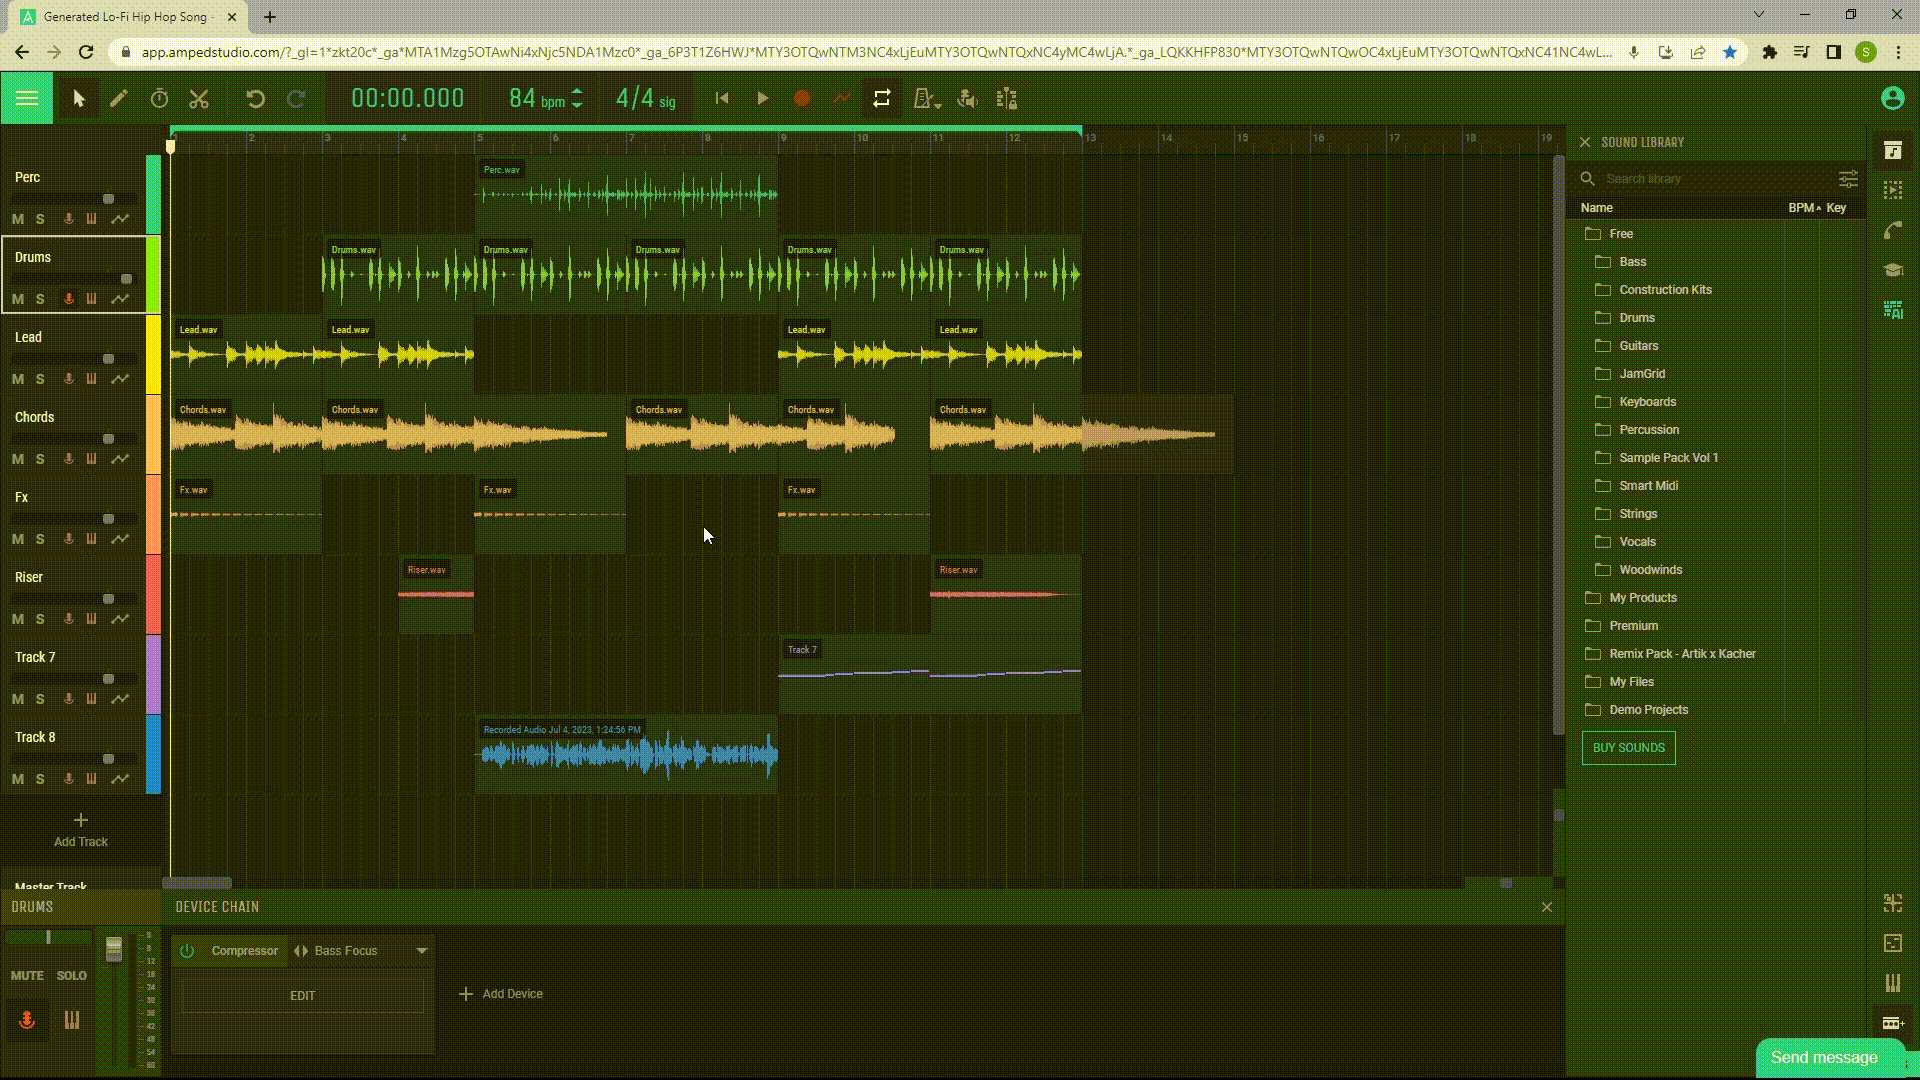Viewport: 1920px width, 1080px height.
Task: Click the Loop toggle button
Action: click(x=881, y=99)
